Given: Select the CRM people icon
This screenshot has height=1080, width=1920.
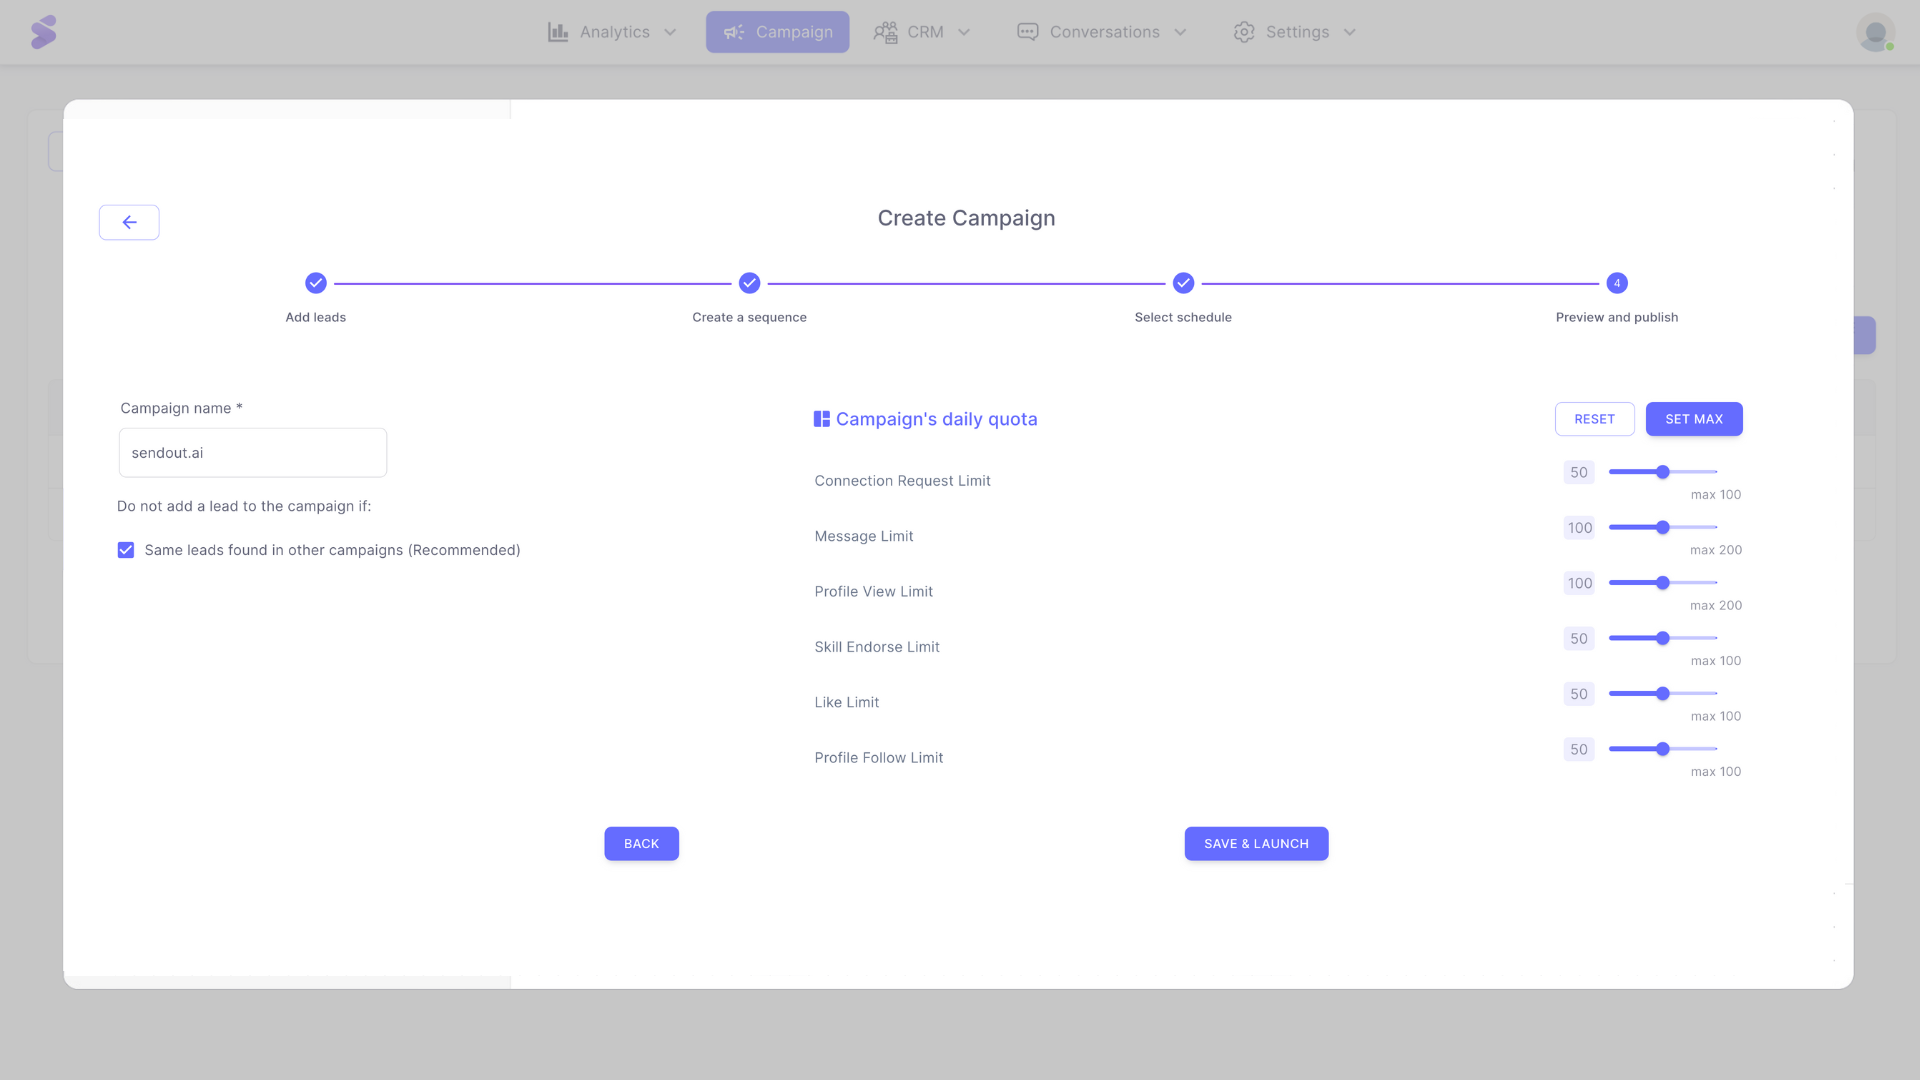Looking at the screenshot, I should [x=884, y=31].
